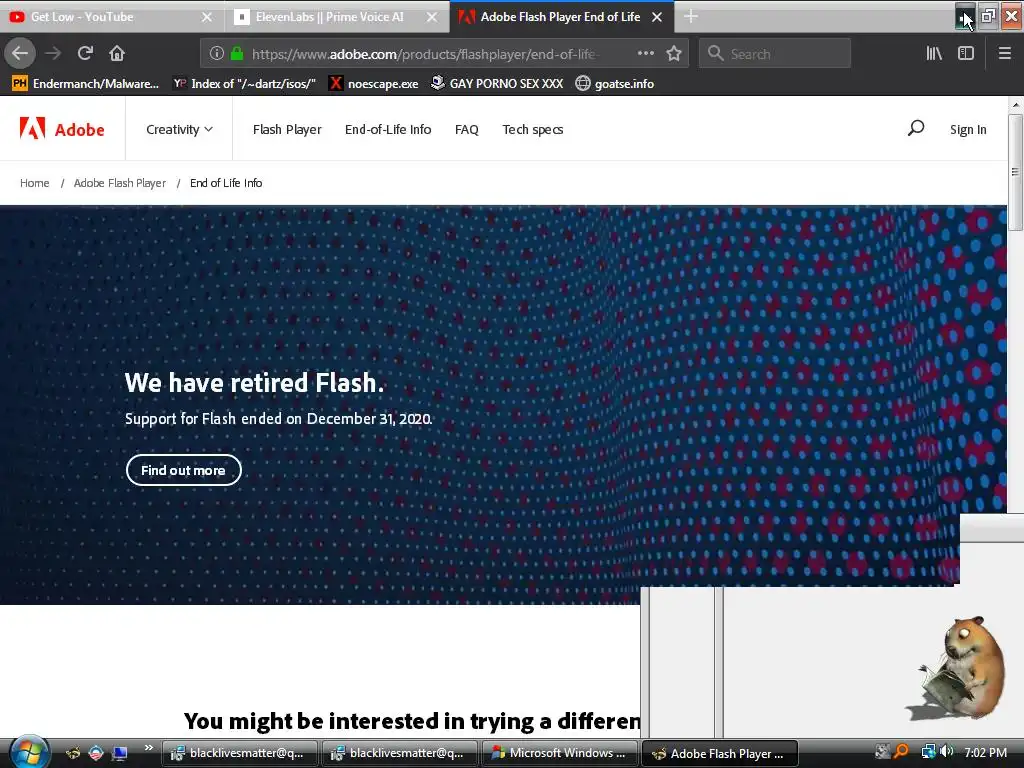Click in the URL address field
The width and height of the screenshot is (1024, 768).
[424, 54]
